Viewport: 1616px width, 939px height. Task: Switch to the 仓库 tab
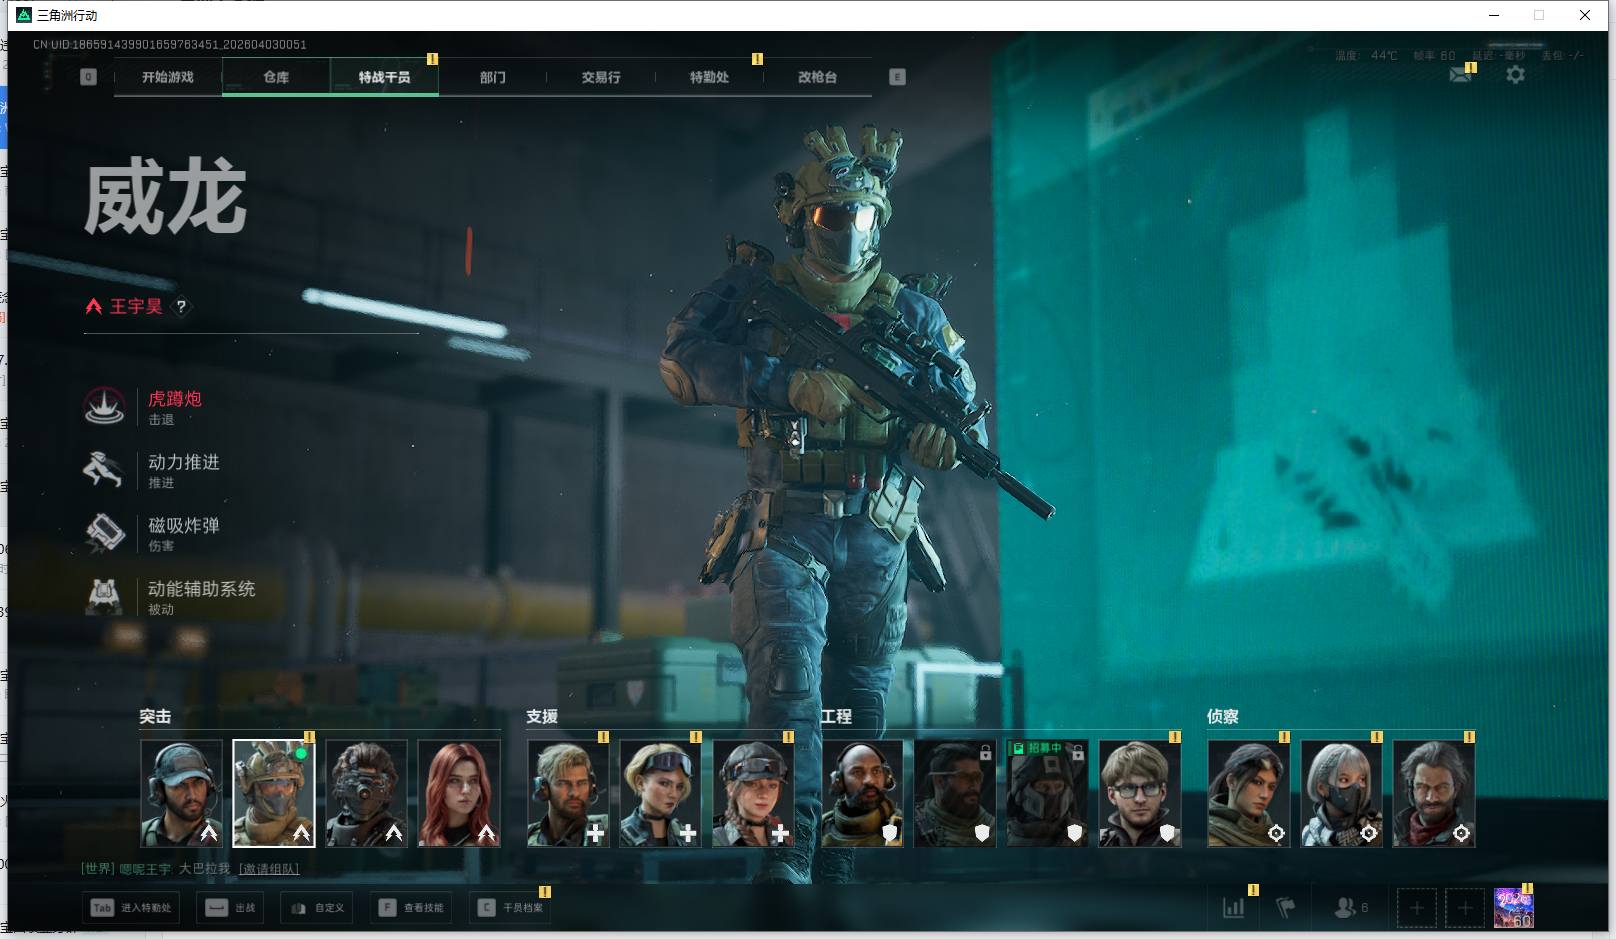(276, 77)
